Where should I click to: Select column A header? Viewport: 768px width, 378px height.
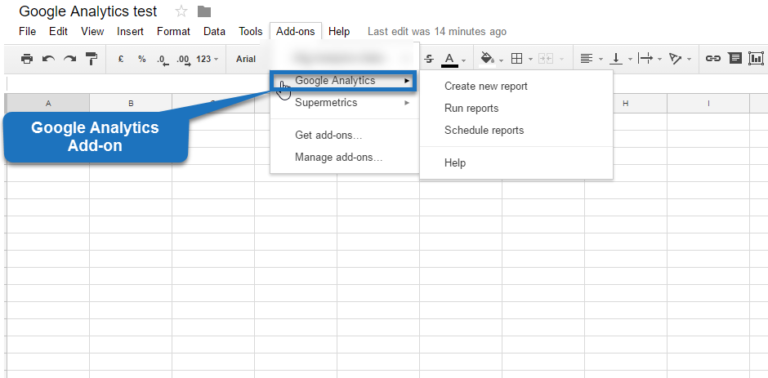[48, 103]
